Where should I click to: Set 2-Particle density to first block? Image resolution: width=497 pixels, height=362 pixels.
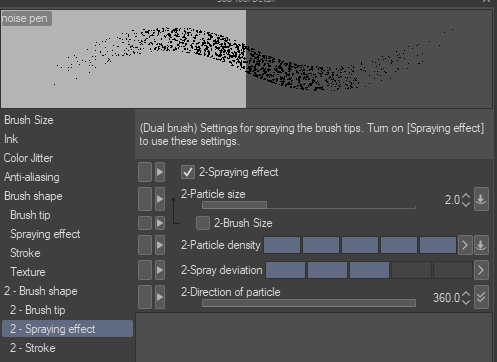point(282,245)
